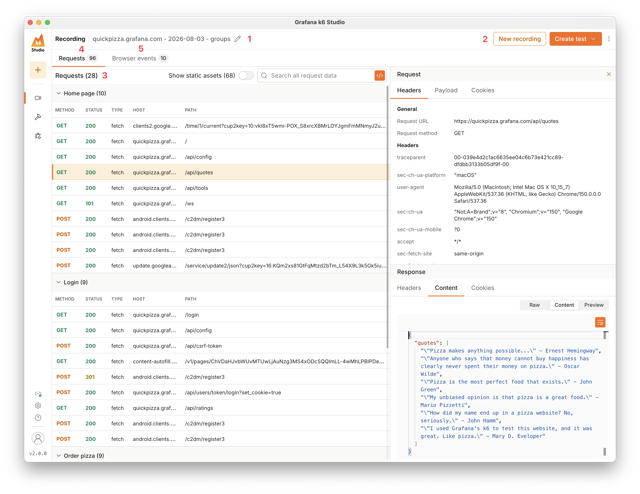Click the user-agent header value
640x494 pixels.
[x=527, y=194]
